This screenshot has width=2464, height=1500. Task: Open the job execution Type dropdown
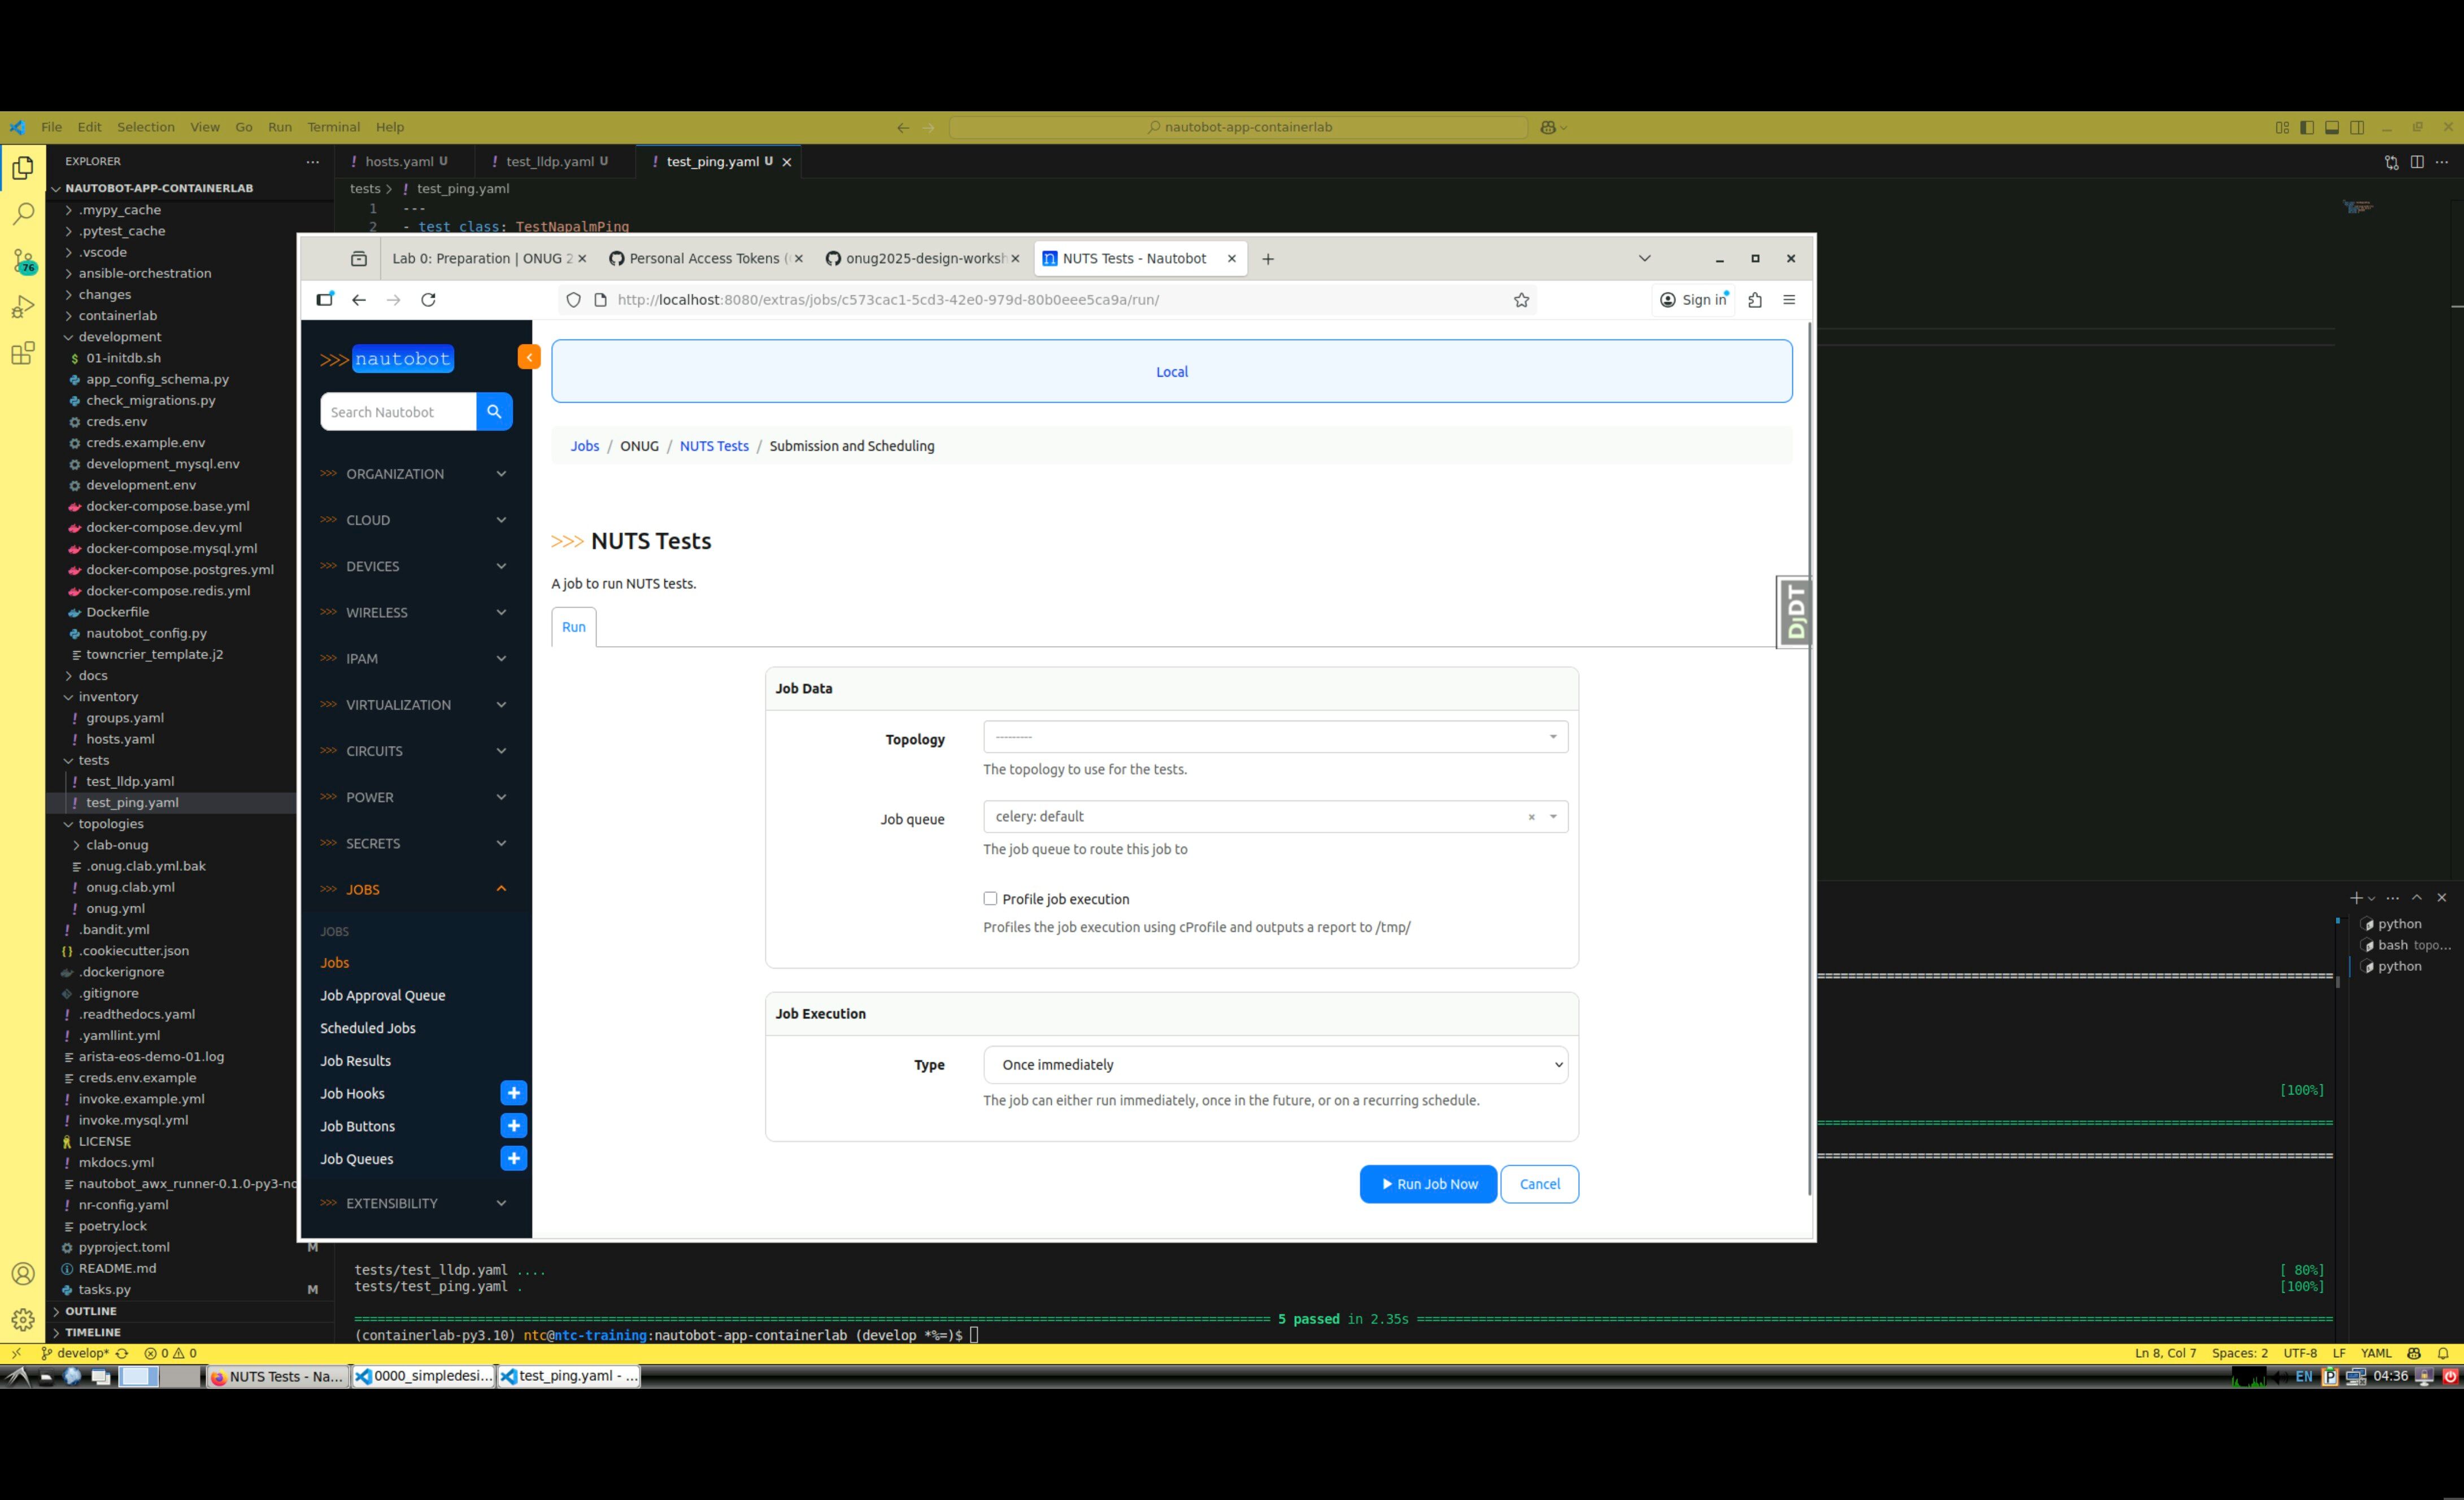[1274, 1065]
